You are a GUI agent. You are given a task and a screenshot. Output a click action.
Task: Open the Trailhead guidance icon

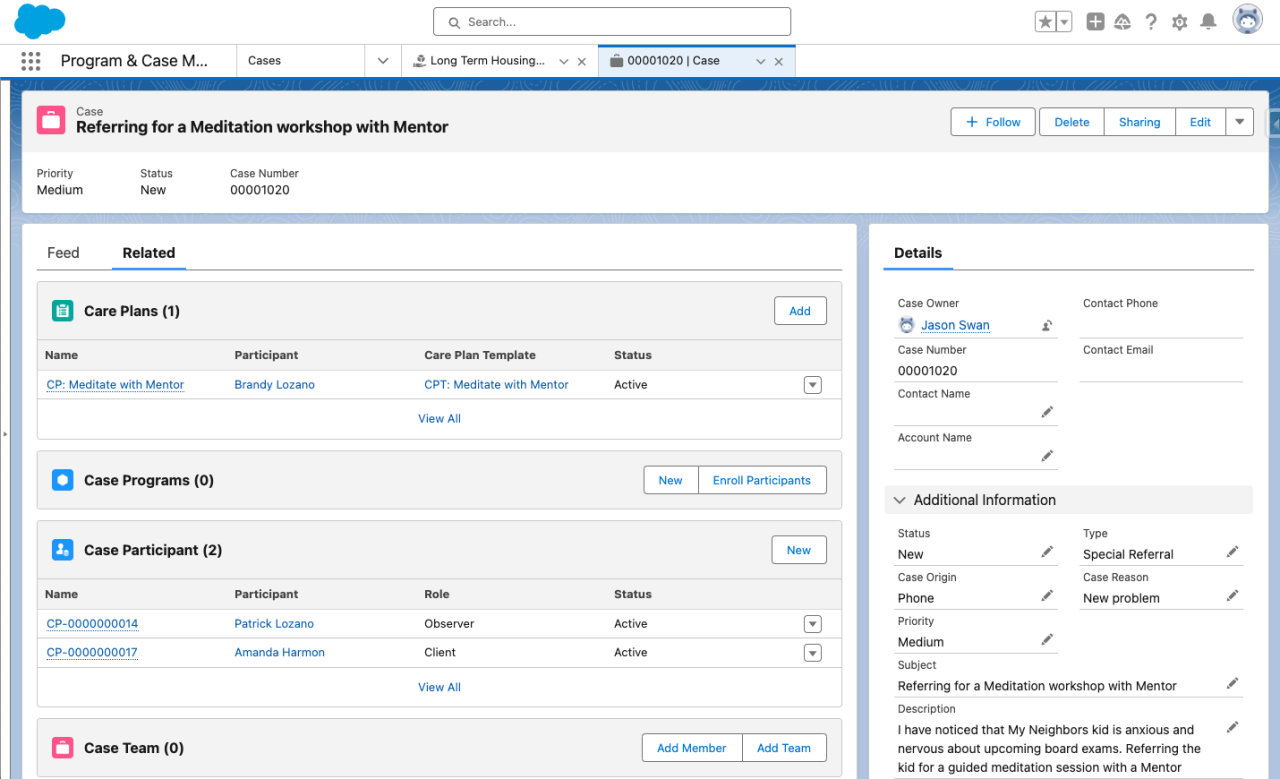pos(1122,22)
